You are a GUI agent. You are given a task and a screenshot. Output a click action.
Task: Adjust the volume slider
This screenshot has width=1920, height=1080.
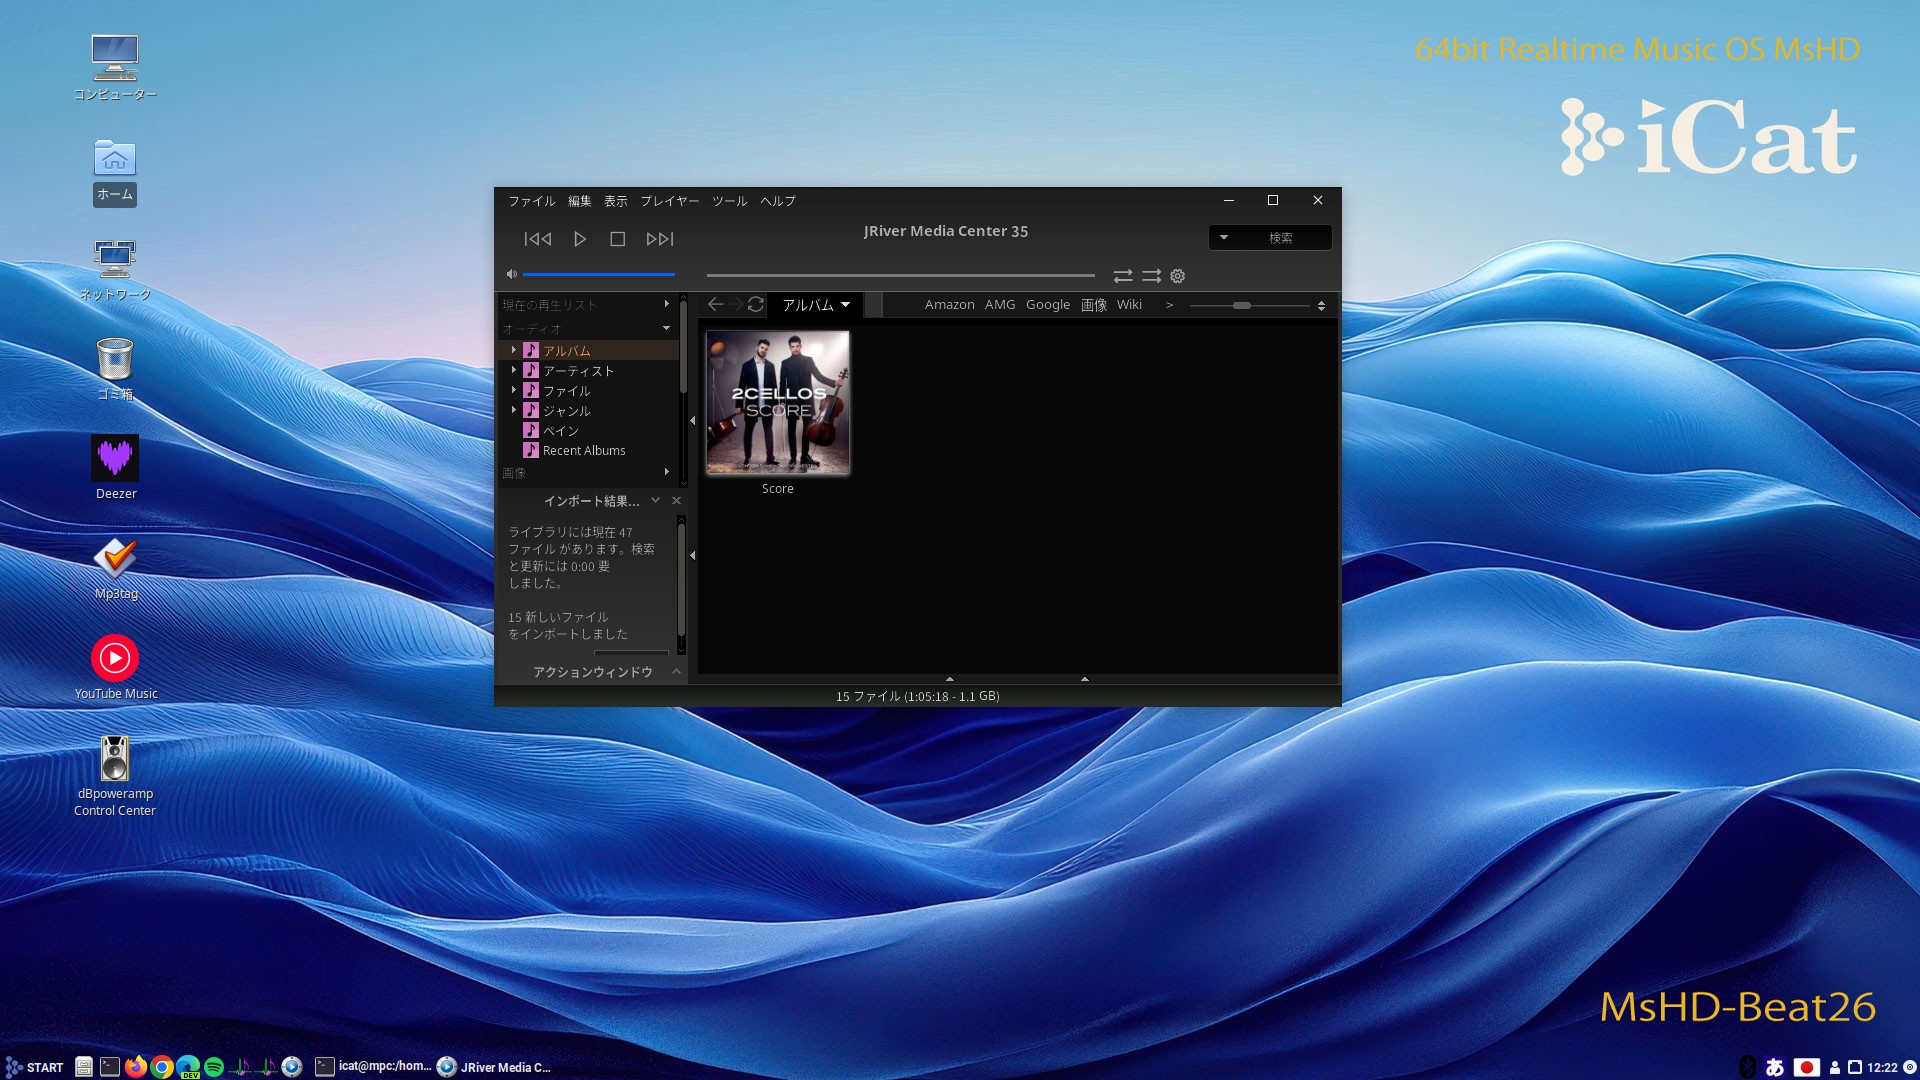click(x=599, y=274)
